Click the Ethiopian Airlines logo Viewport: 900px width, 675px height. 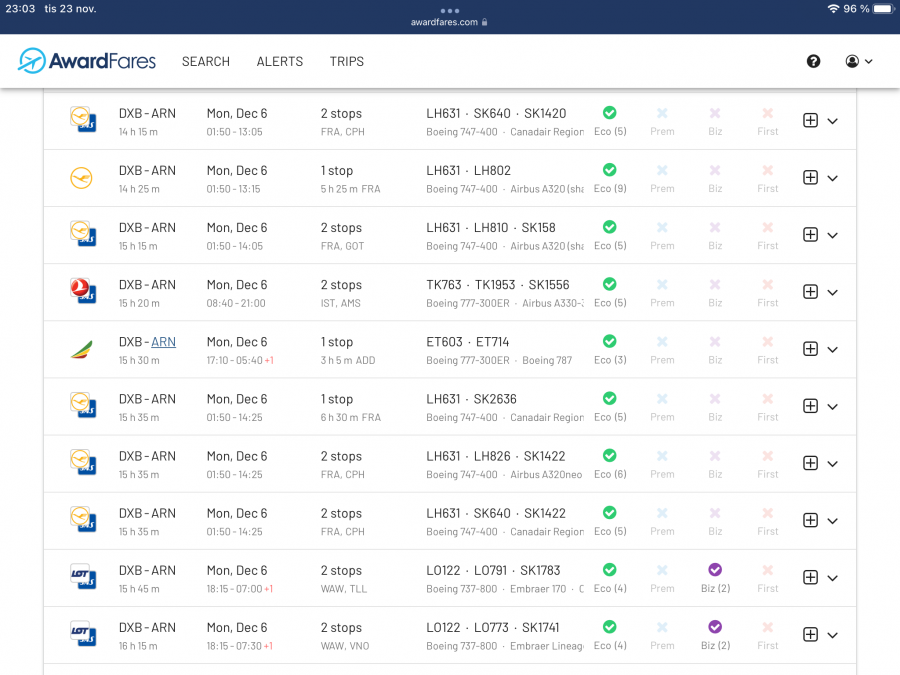pyautogui.click(x=81, y=349)
